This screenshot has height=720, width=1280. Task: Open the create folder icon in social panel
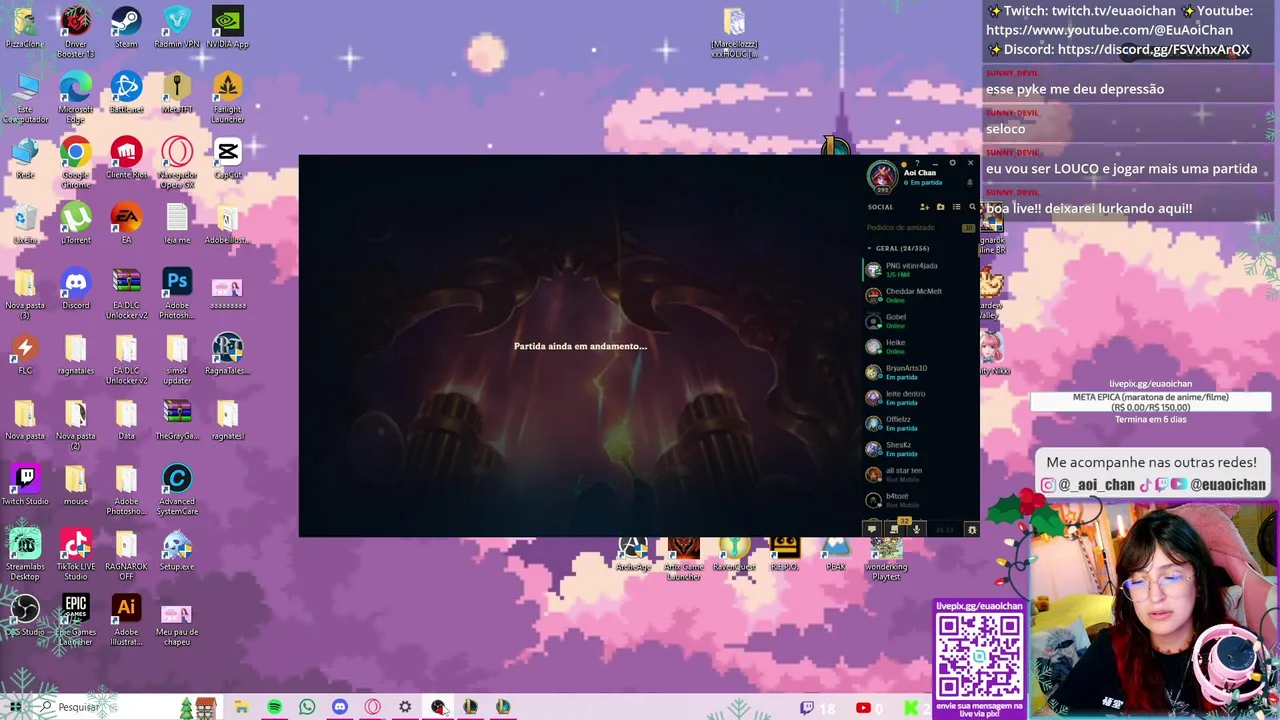pos(940,207)
